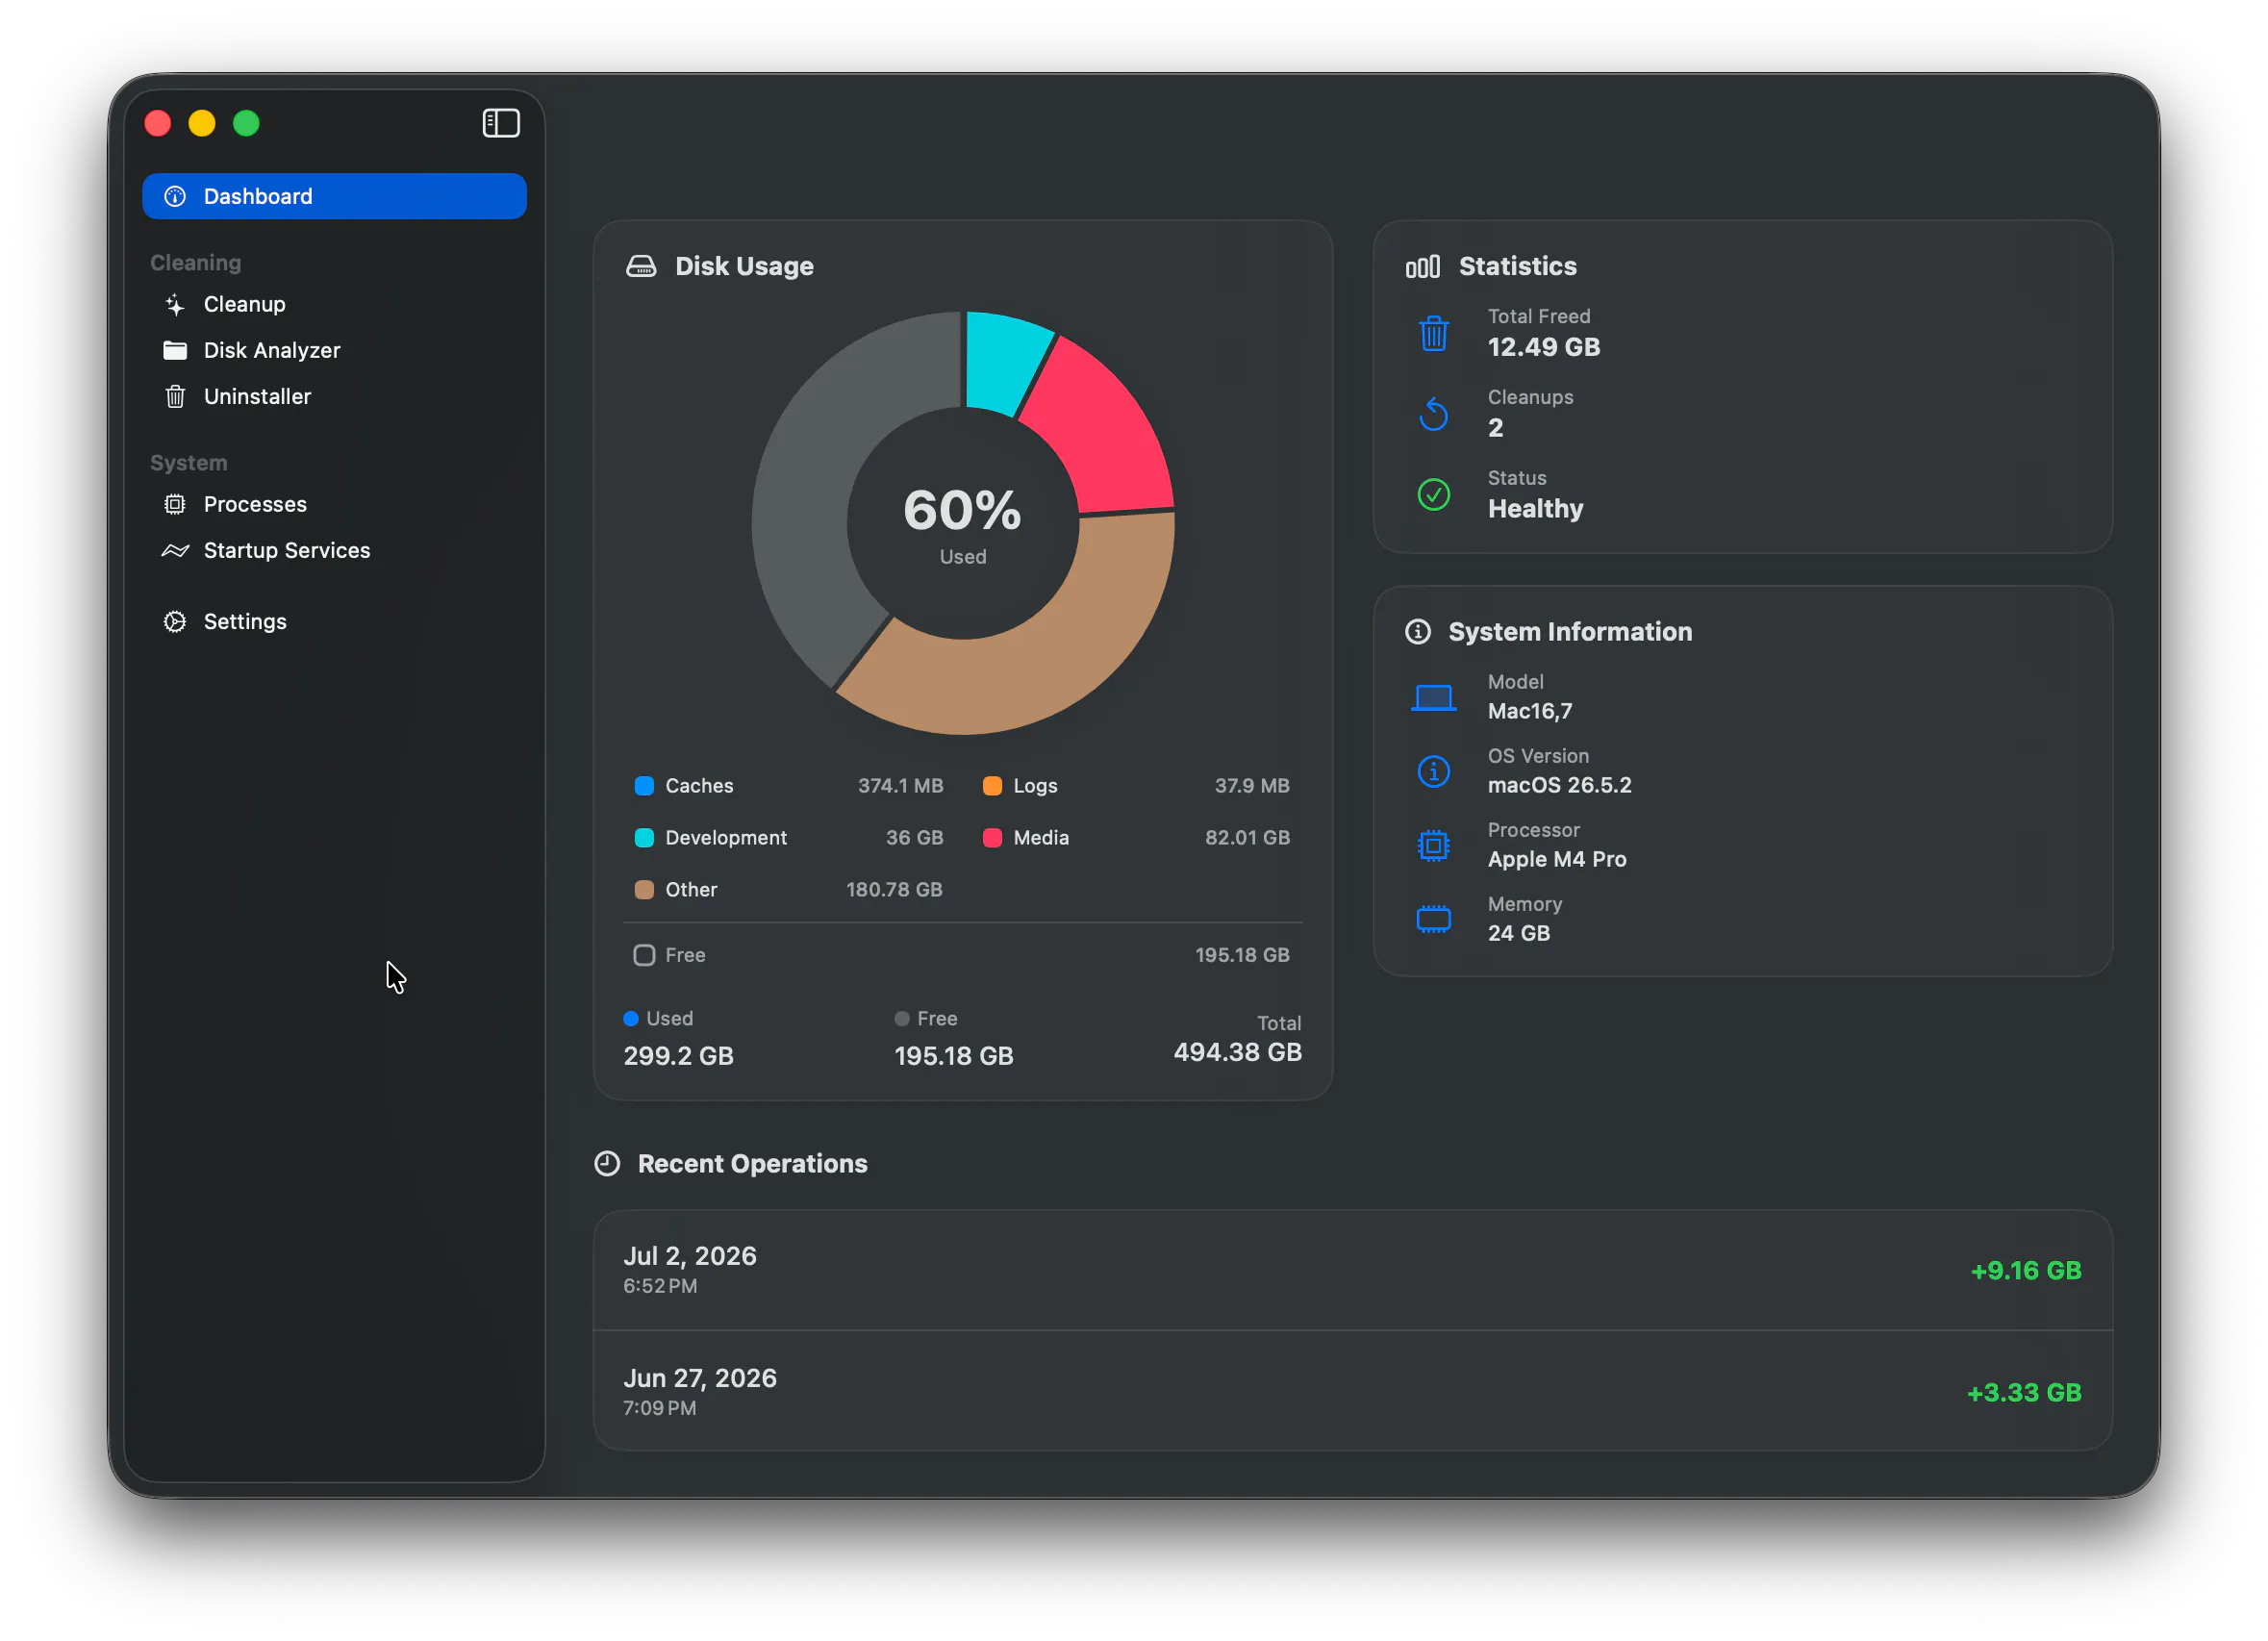Click the Logs orange legend swatch
Viewport: 2268px width, 1641px height.
[x=992, y=785]
